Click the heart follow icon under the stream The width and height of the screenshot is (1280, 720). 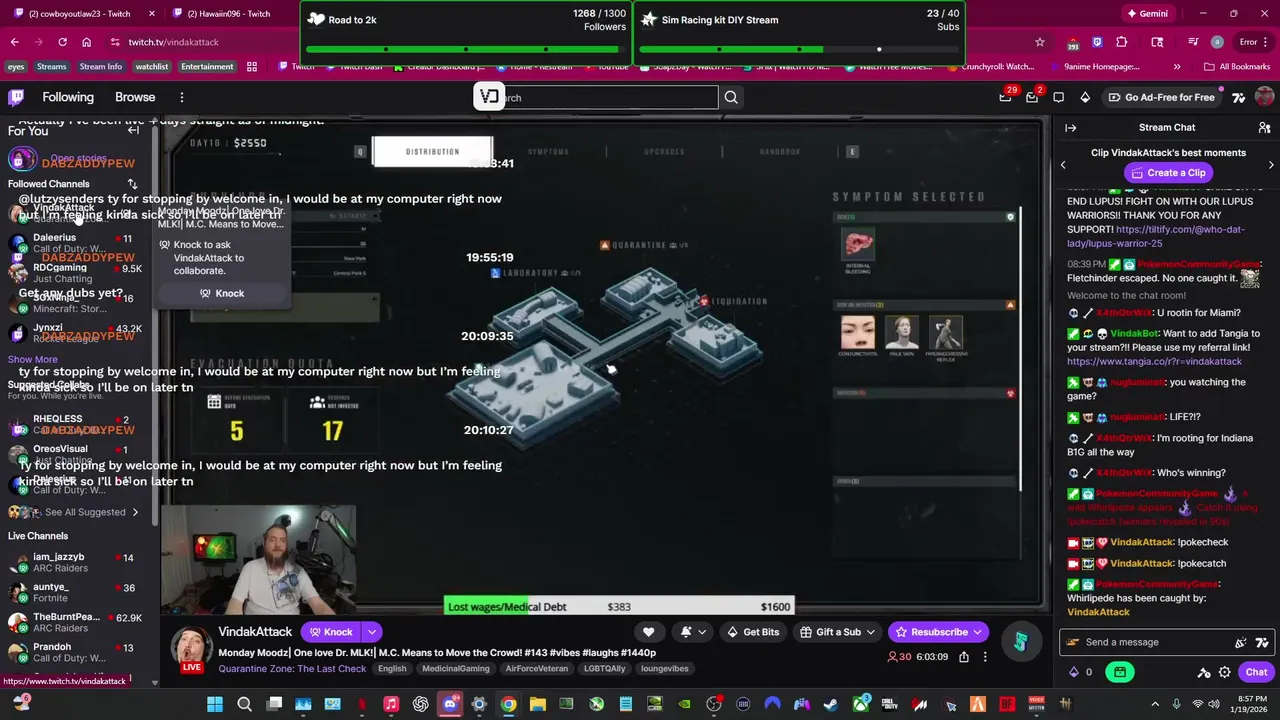pos(648,632)
